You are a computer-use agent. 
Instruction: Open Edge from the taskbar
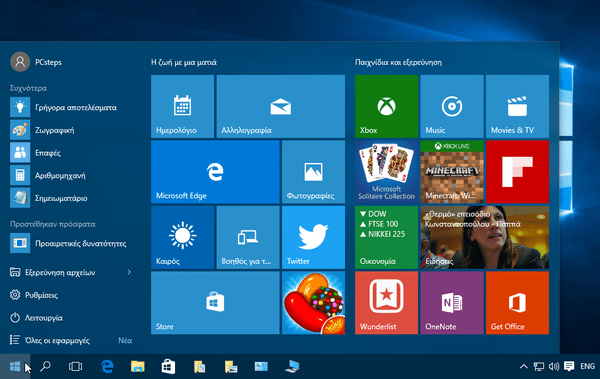pyautogui.click(x=107, y=366)
